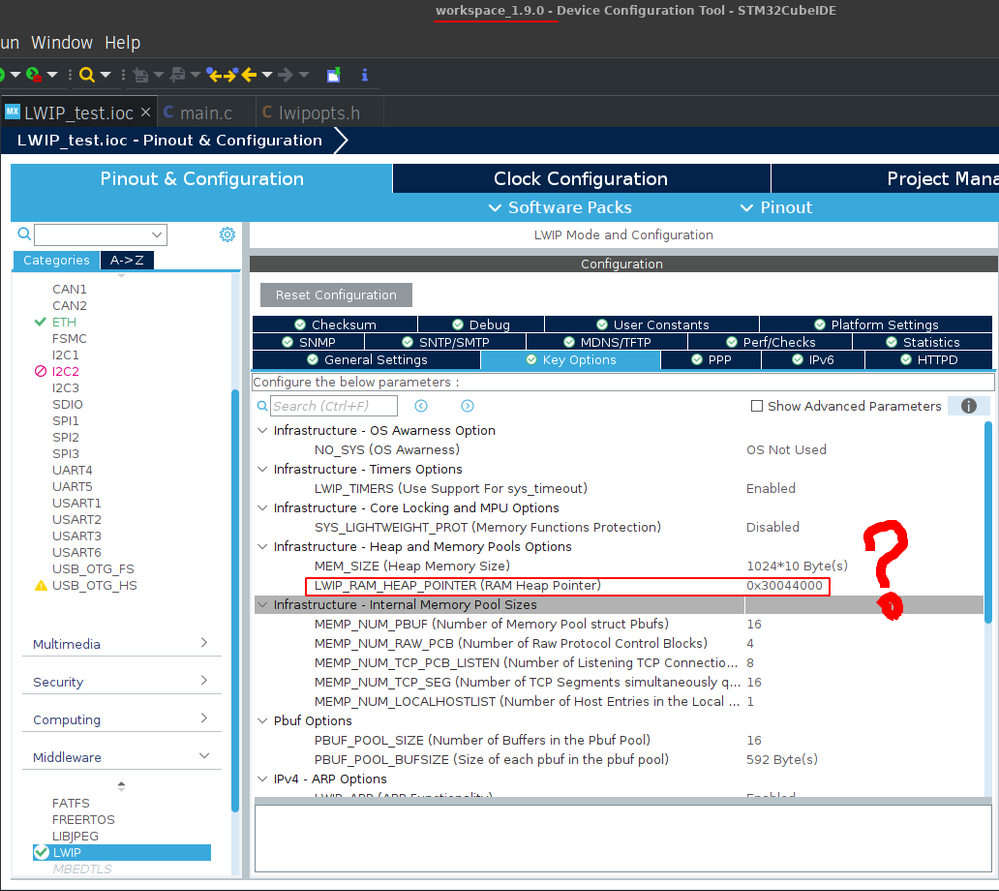Click the Pin Editor toolbar icon
This screenshot has width=999, height=891.
334,75
